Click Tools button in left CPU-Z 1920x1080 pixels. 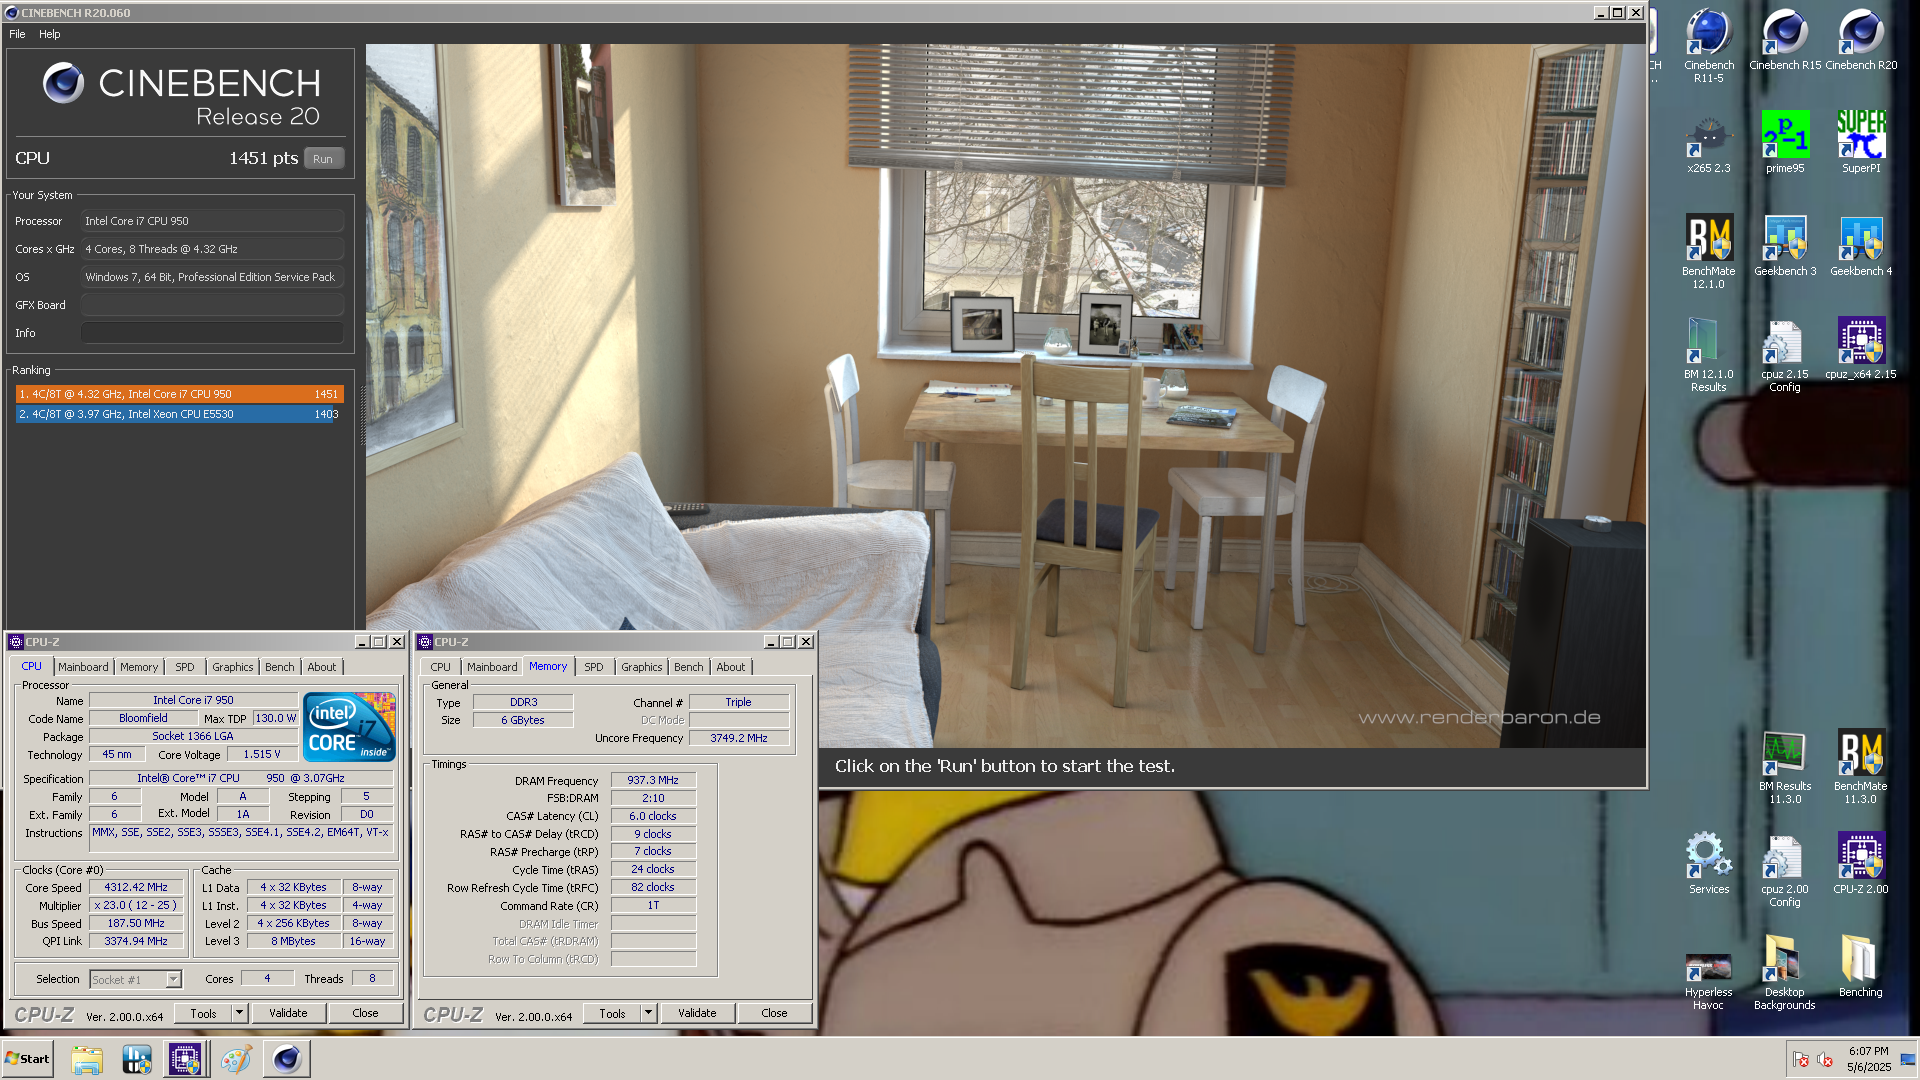click(203, 1013)
